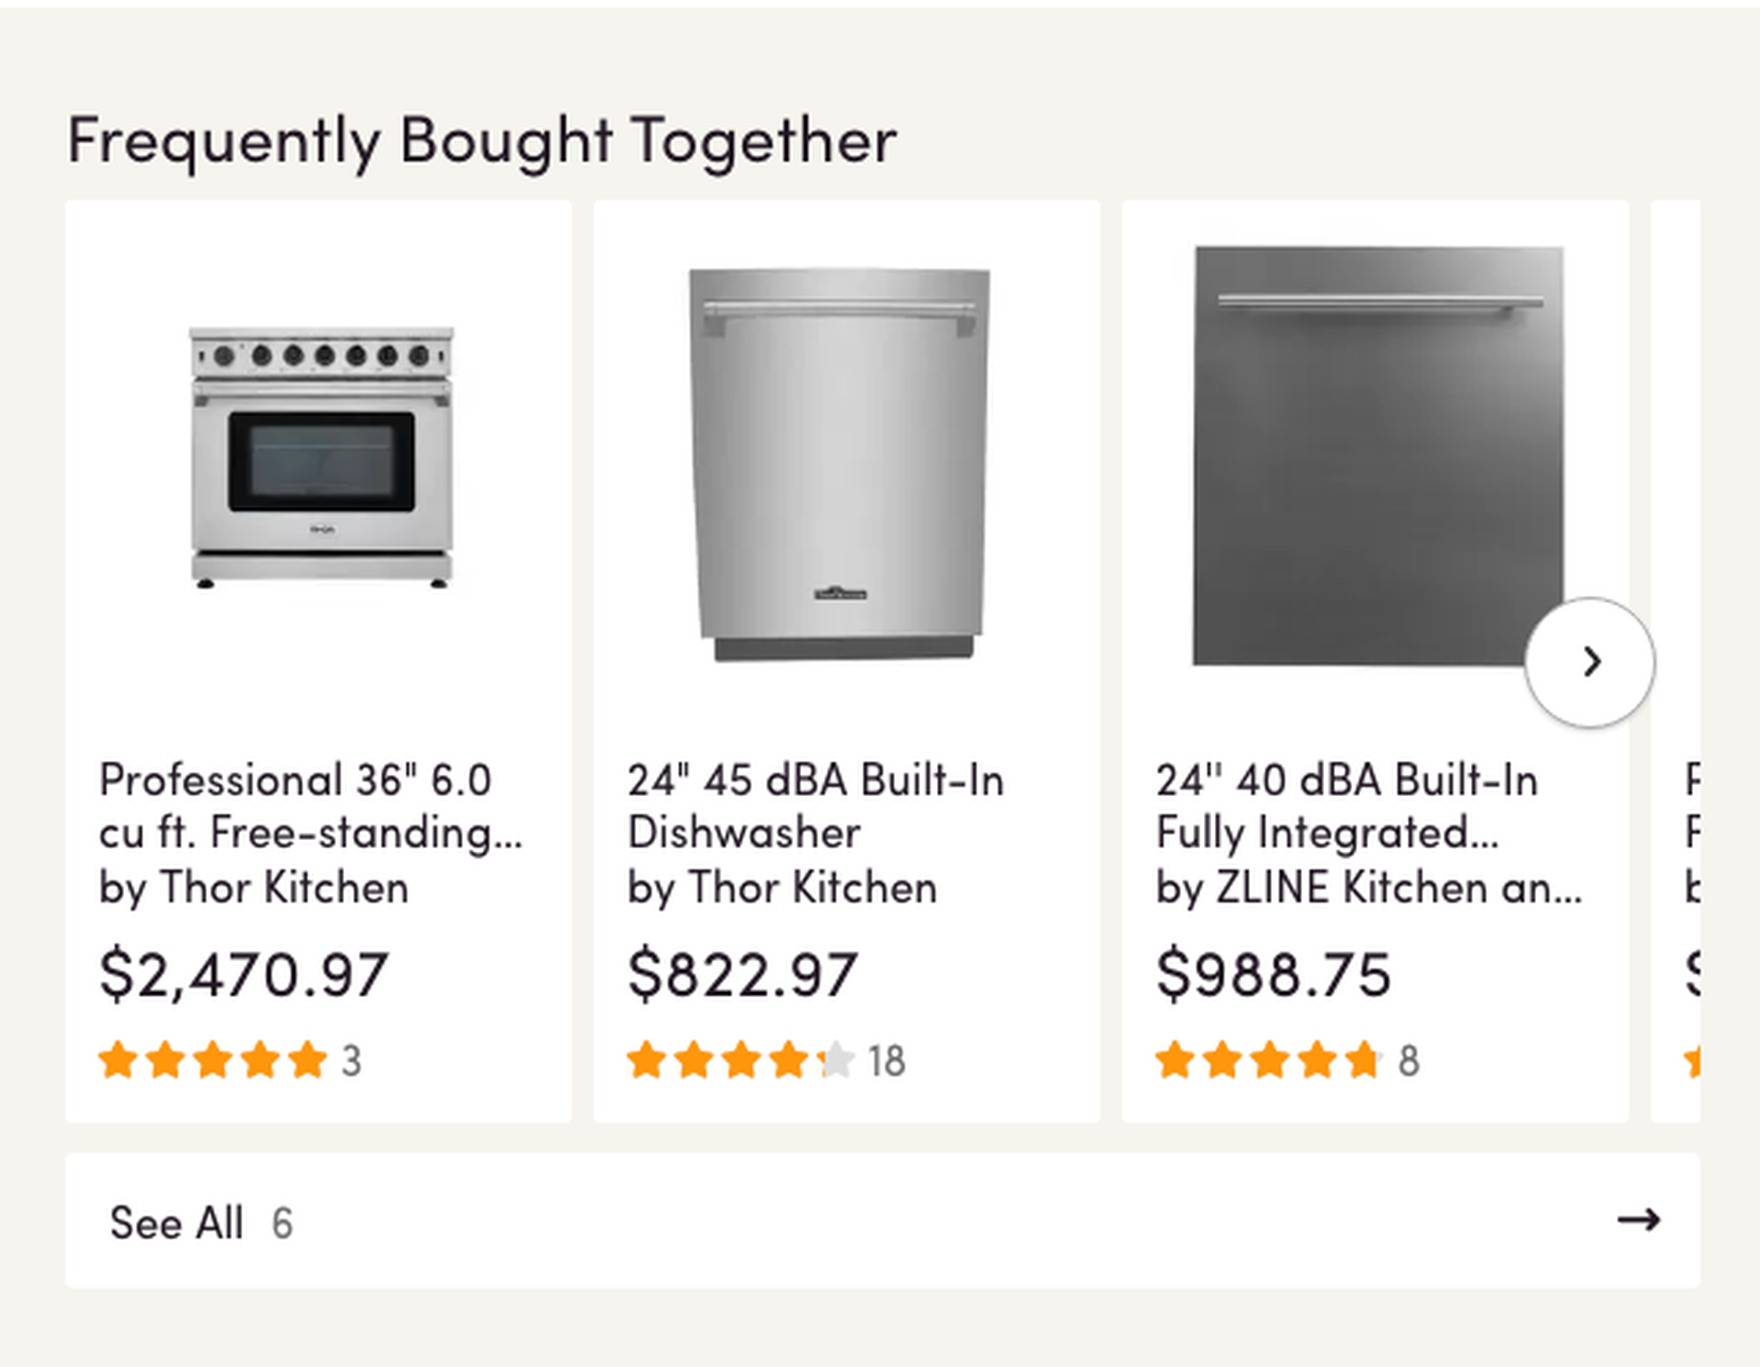Click the 18 review count number

886,1062
